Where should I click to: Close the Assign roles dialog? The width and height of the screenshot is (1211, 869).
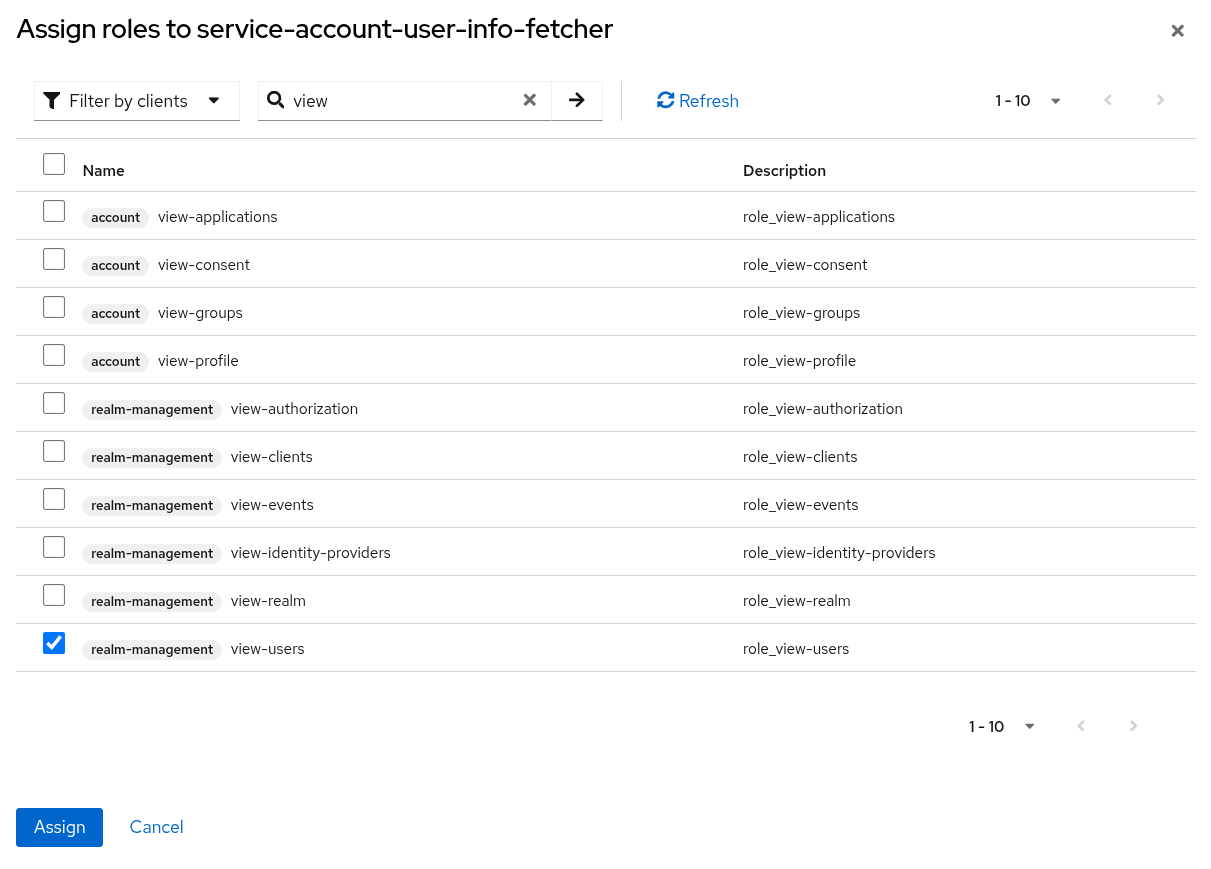1177,31
